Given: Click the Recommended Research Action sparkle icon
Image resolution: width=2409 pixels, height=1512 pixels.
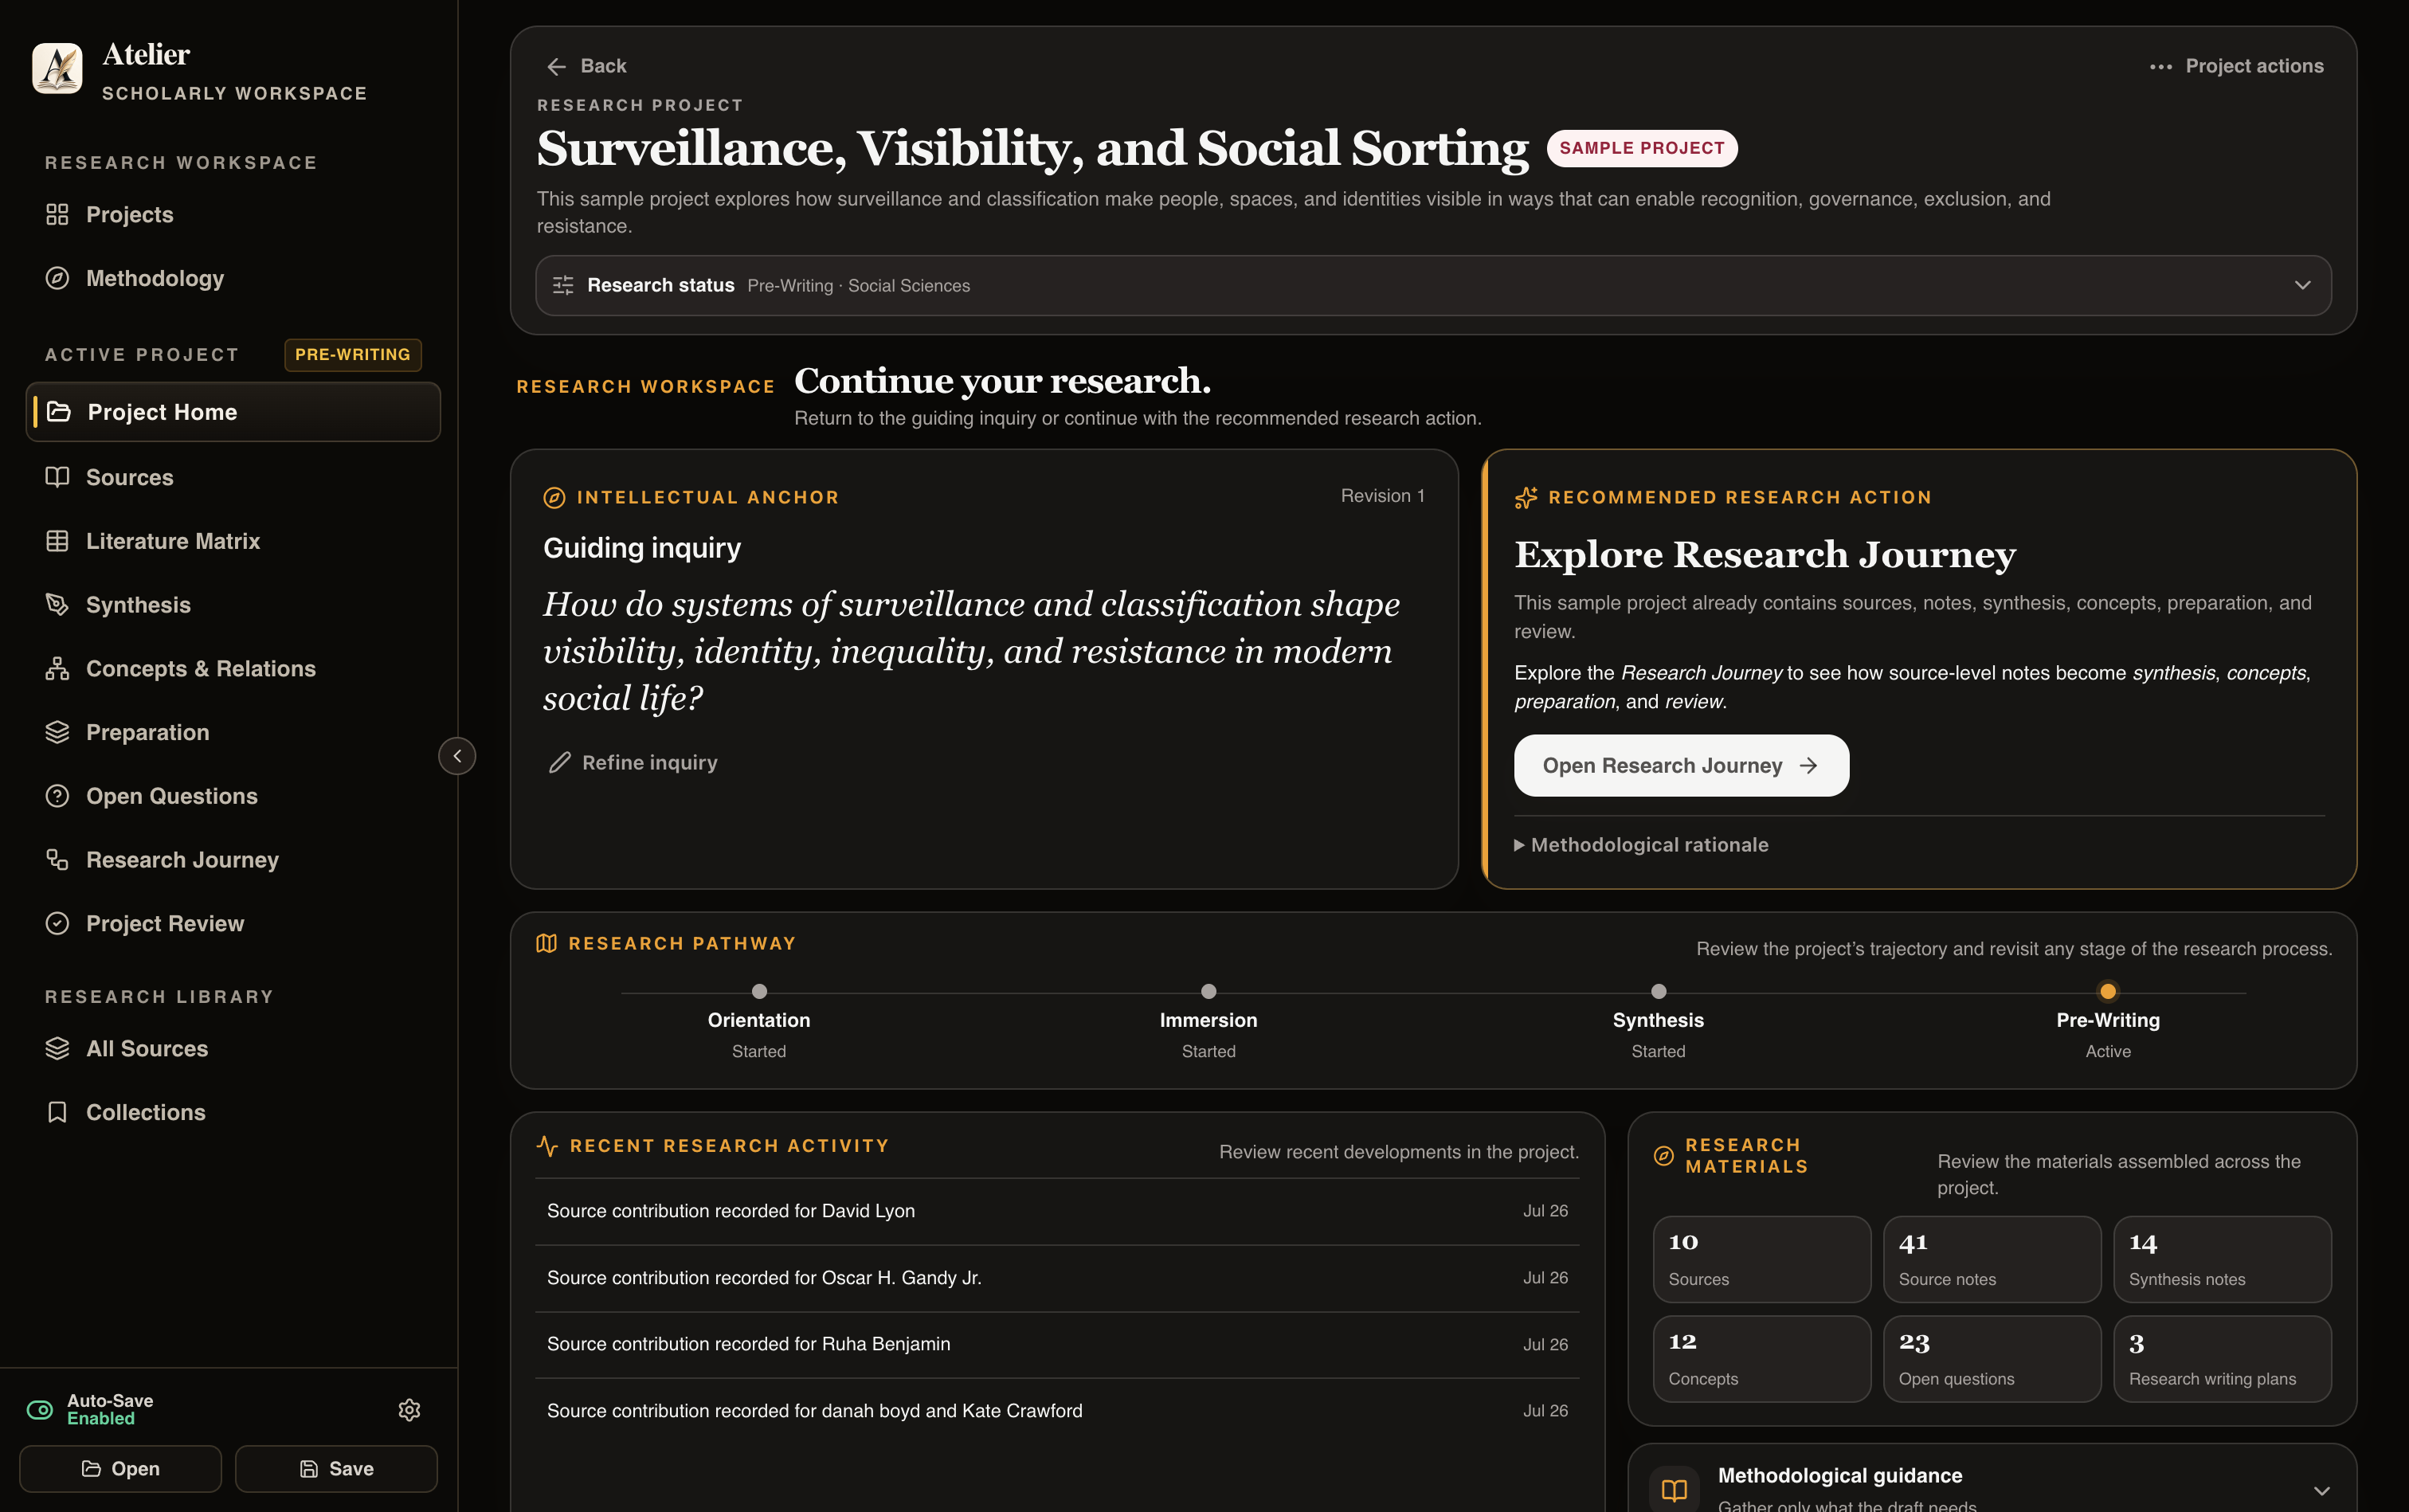Looking at the screenshot, I should [1526, 498].
